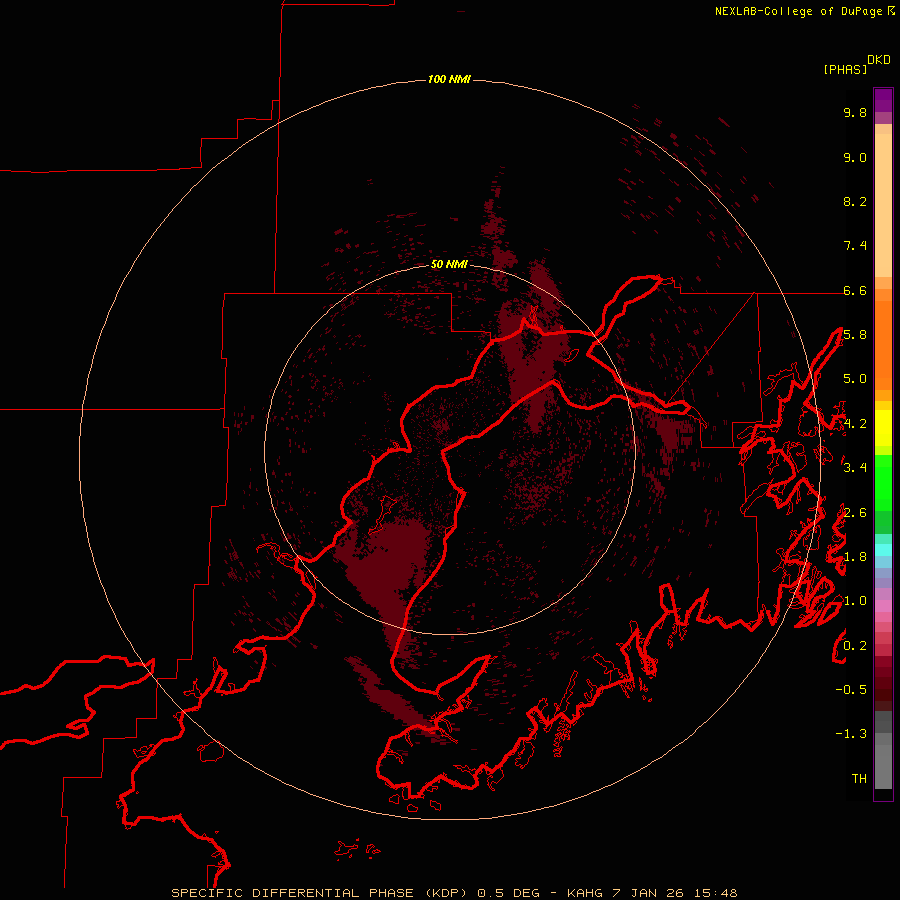Click the 0.2 scale value
Screen dimensions: 900x900
(855, 646)
